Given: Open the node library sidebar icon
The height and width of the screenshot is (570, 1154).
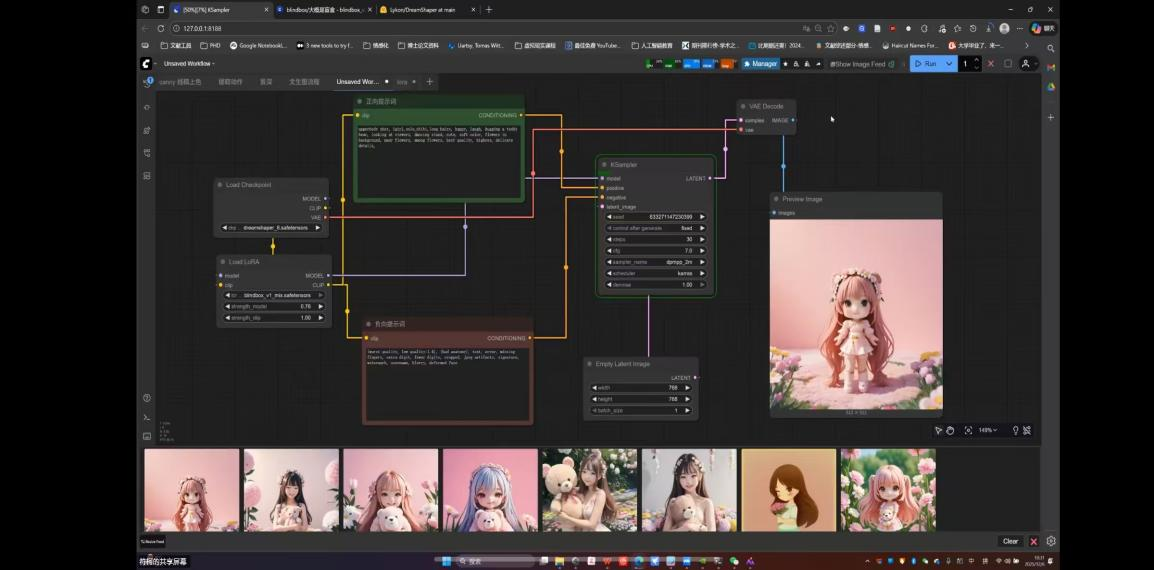Looking at the screenshot, I should (147, 107).
